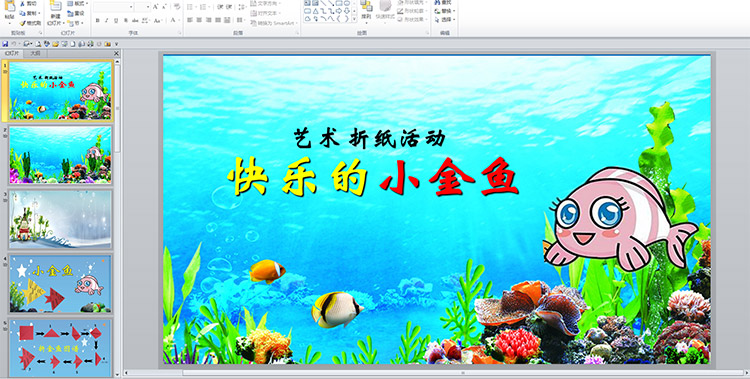Open the font color picker
Viewport: 750px width, 379px height.
pyautogui.click(x=173, y=21)
